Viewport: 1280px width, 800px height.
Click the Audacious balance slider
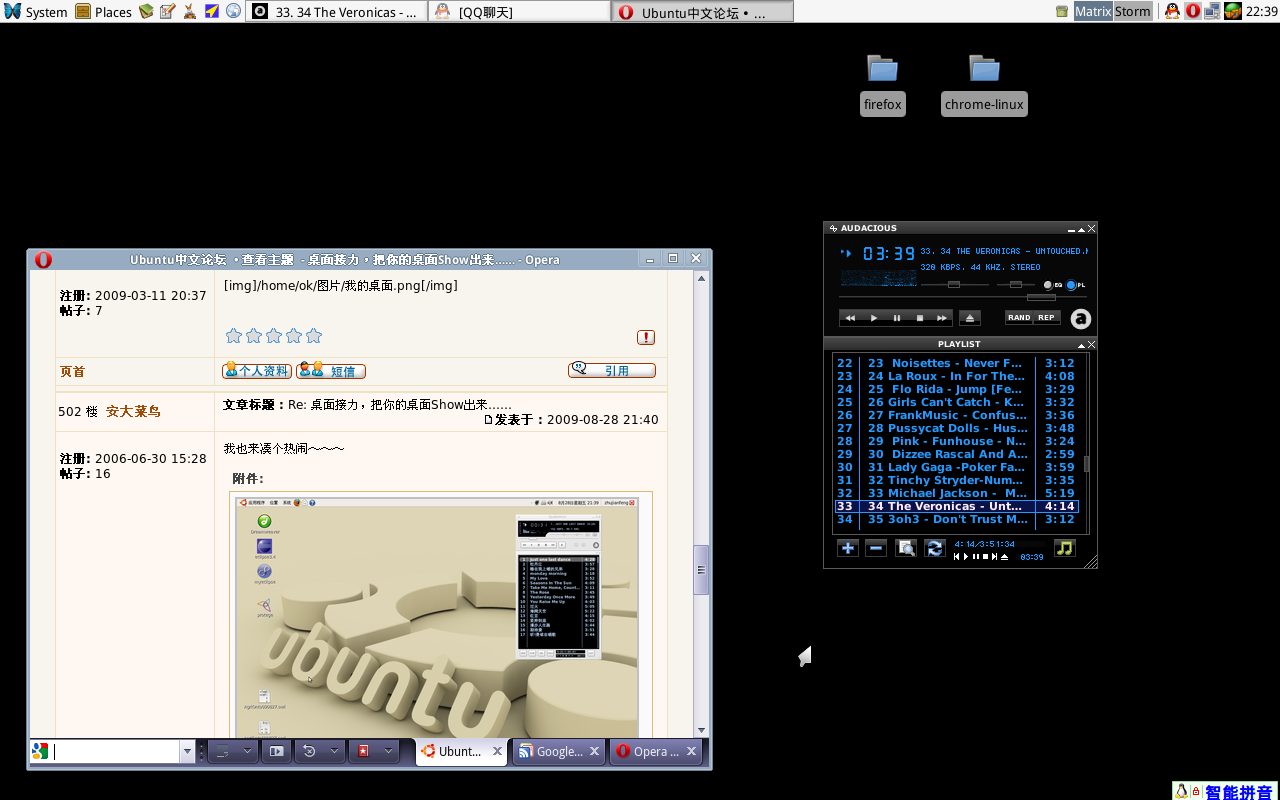click(x=1016, y=285)
